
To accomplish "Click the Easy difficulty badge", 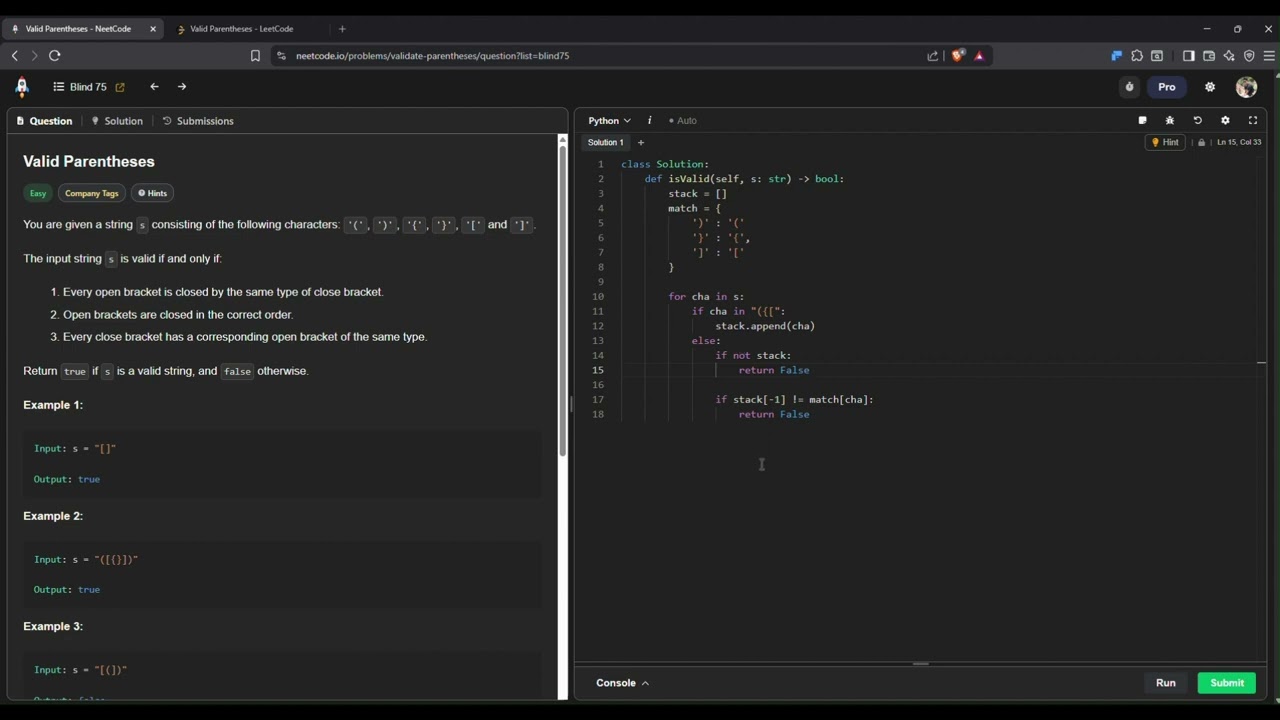I will (x=38, y=193).
